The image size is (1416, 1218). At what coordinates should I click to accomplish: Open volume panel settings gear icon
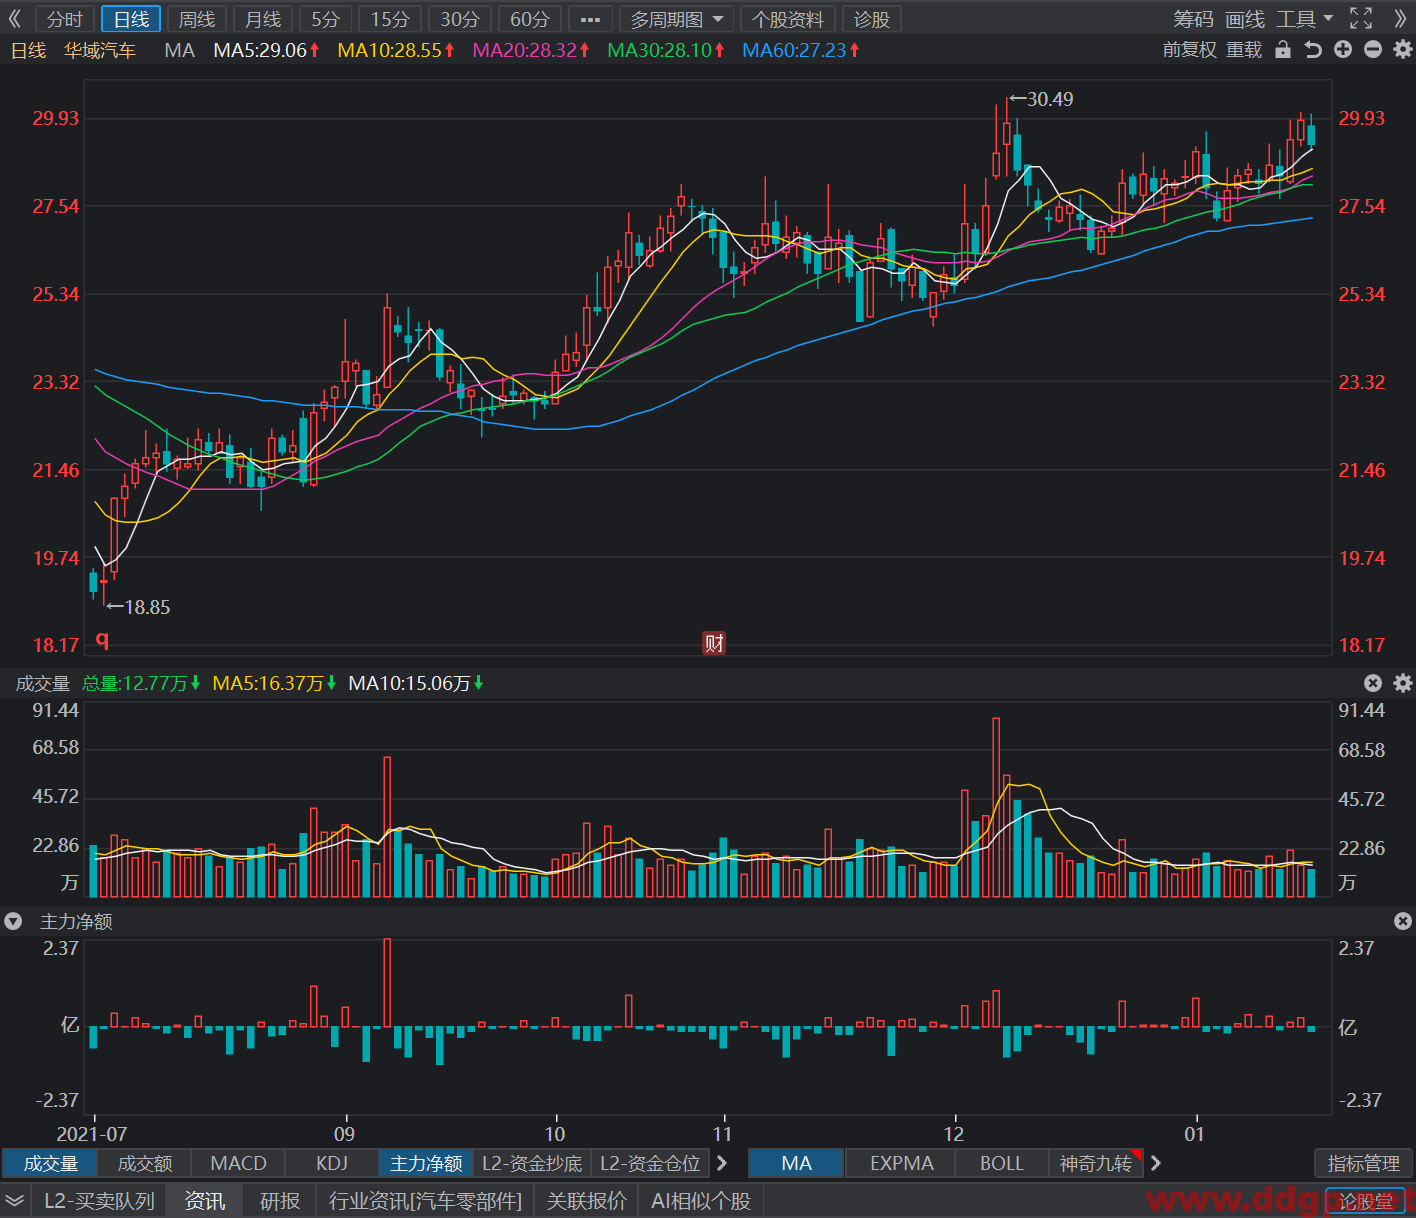point(1403,683)
